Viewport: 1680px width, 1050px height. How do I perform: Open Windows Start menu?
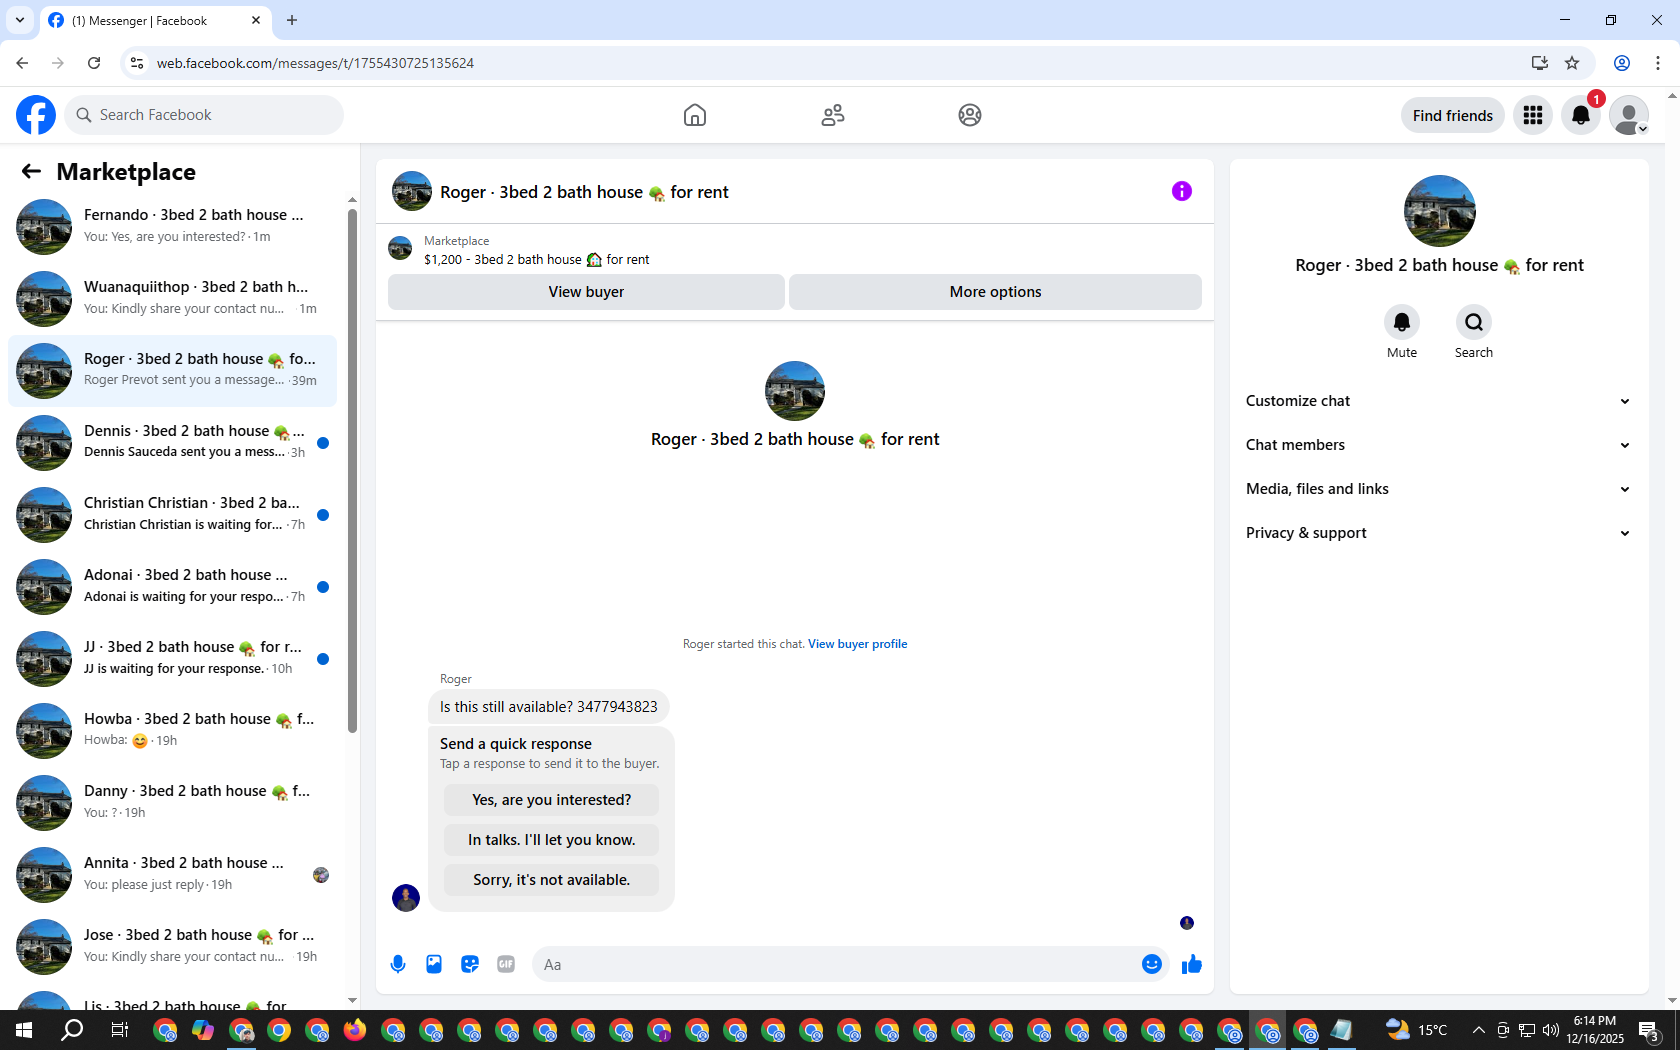point(24,1030)
